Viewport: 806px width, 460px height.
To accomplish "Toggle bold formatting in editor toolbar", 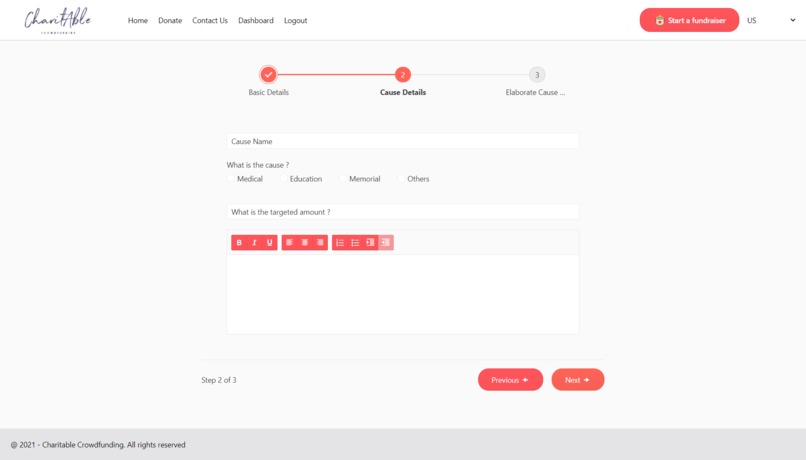I will [x=239, y=243].
